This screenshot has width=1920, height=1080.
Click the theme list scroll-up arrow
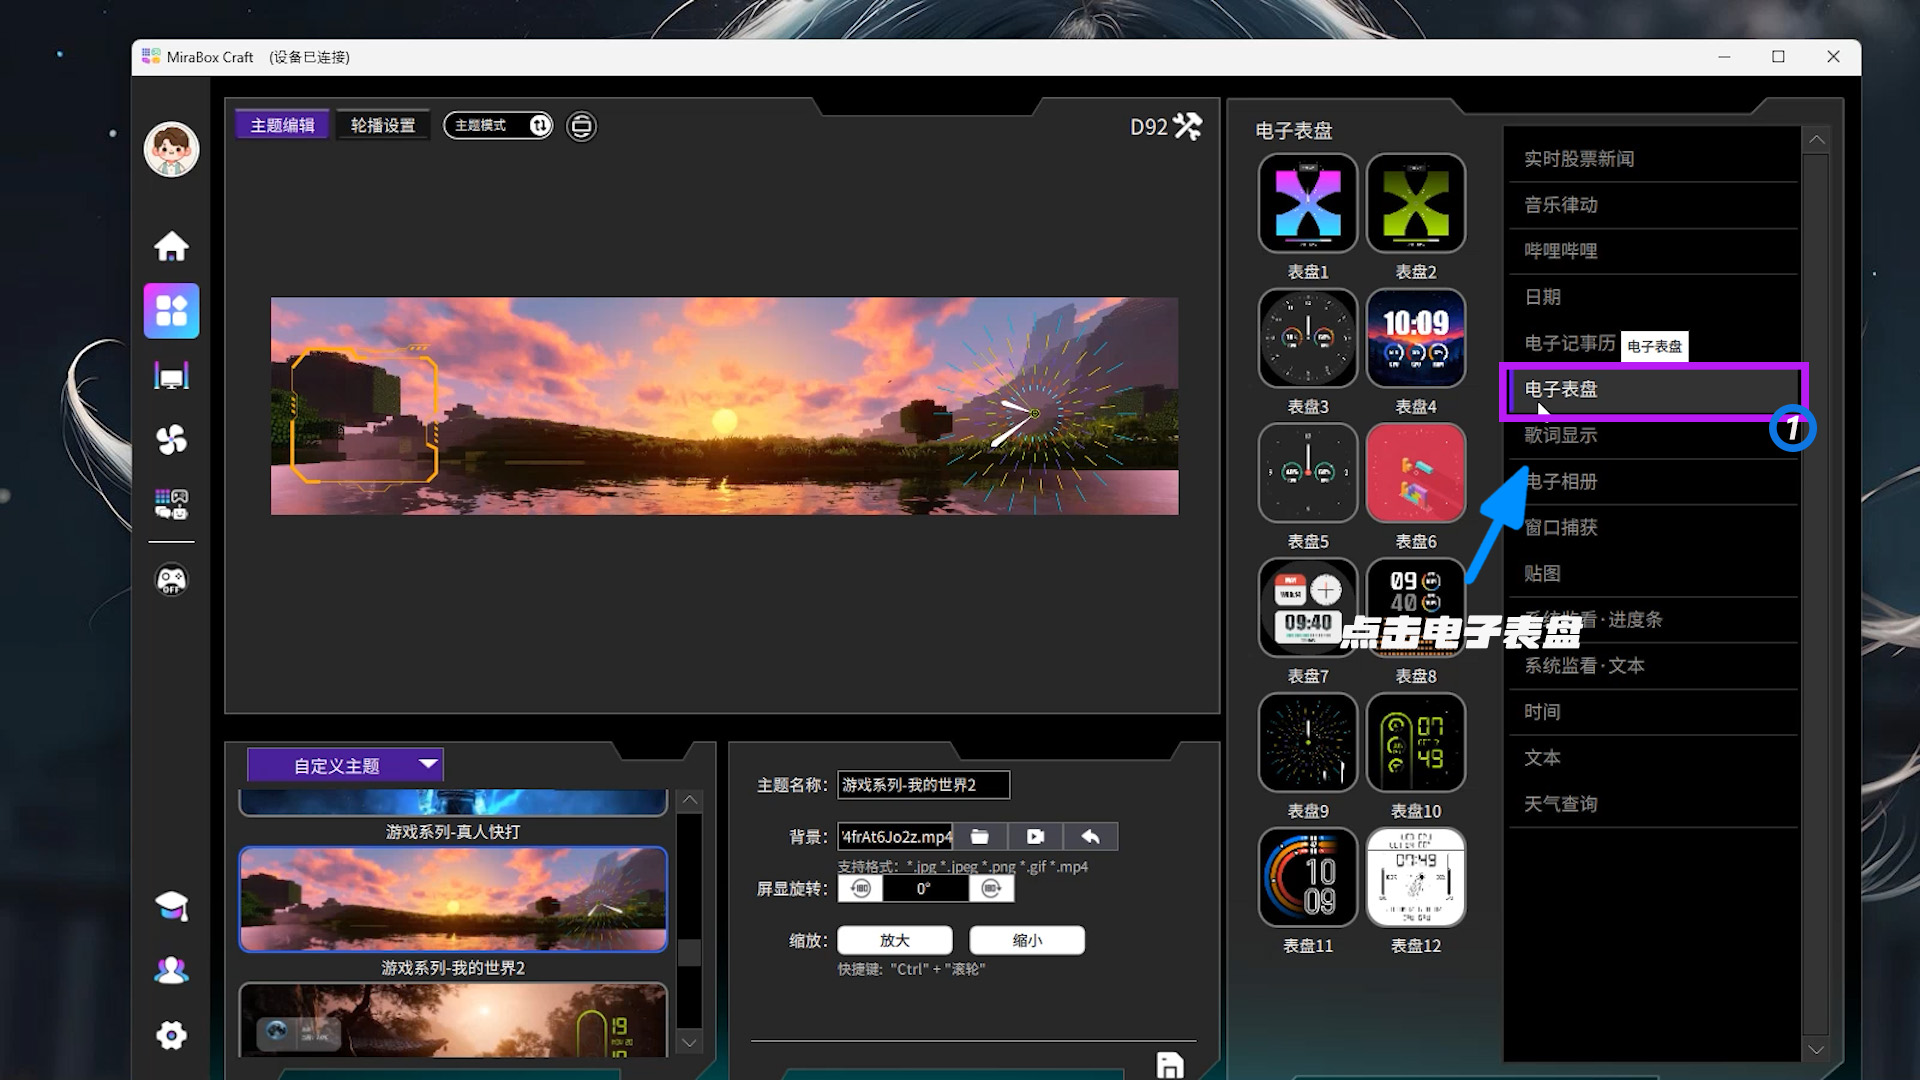point(689,800)
